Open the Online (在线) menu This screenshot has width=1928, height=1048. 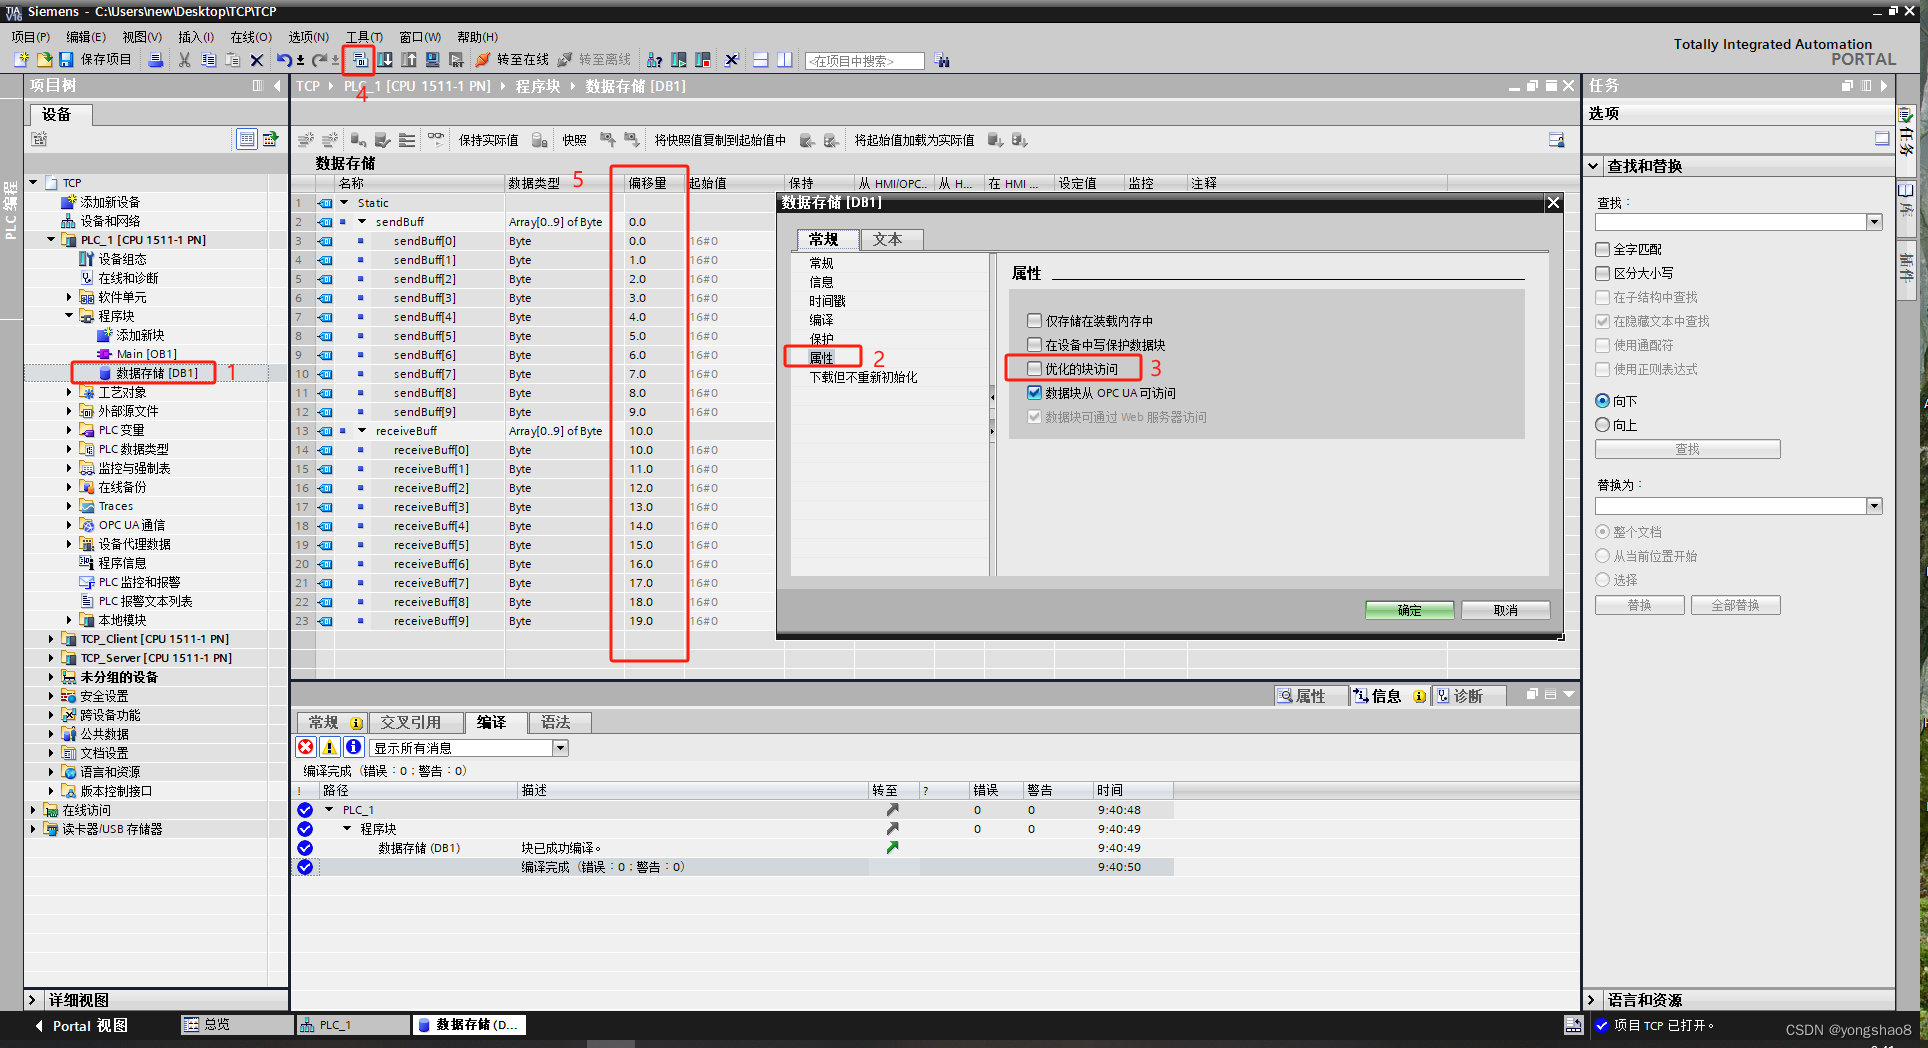(251, 37)
